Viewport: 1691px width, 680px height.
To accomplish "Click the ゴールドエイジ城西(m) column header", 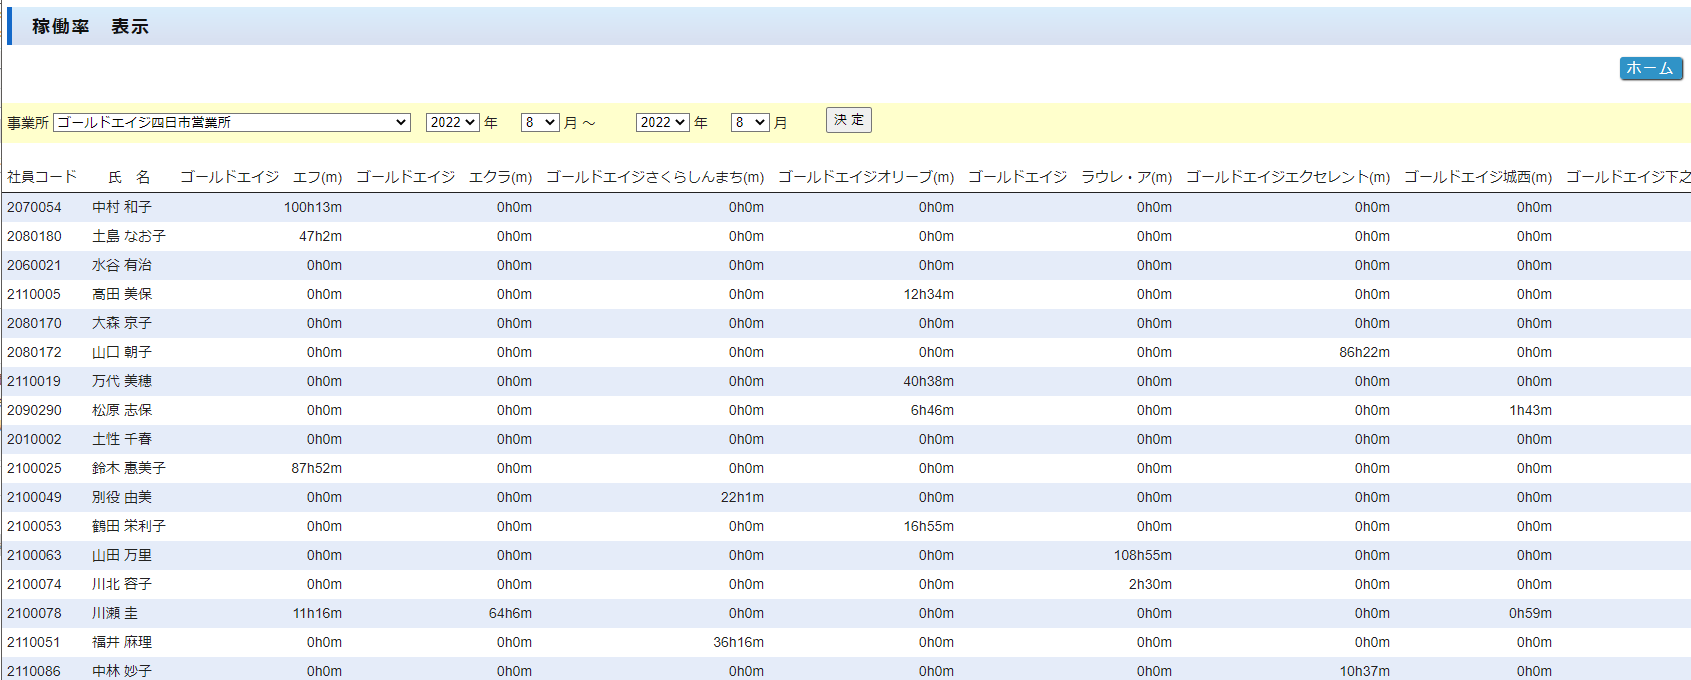I will point(1477,177).
